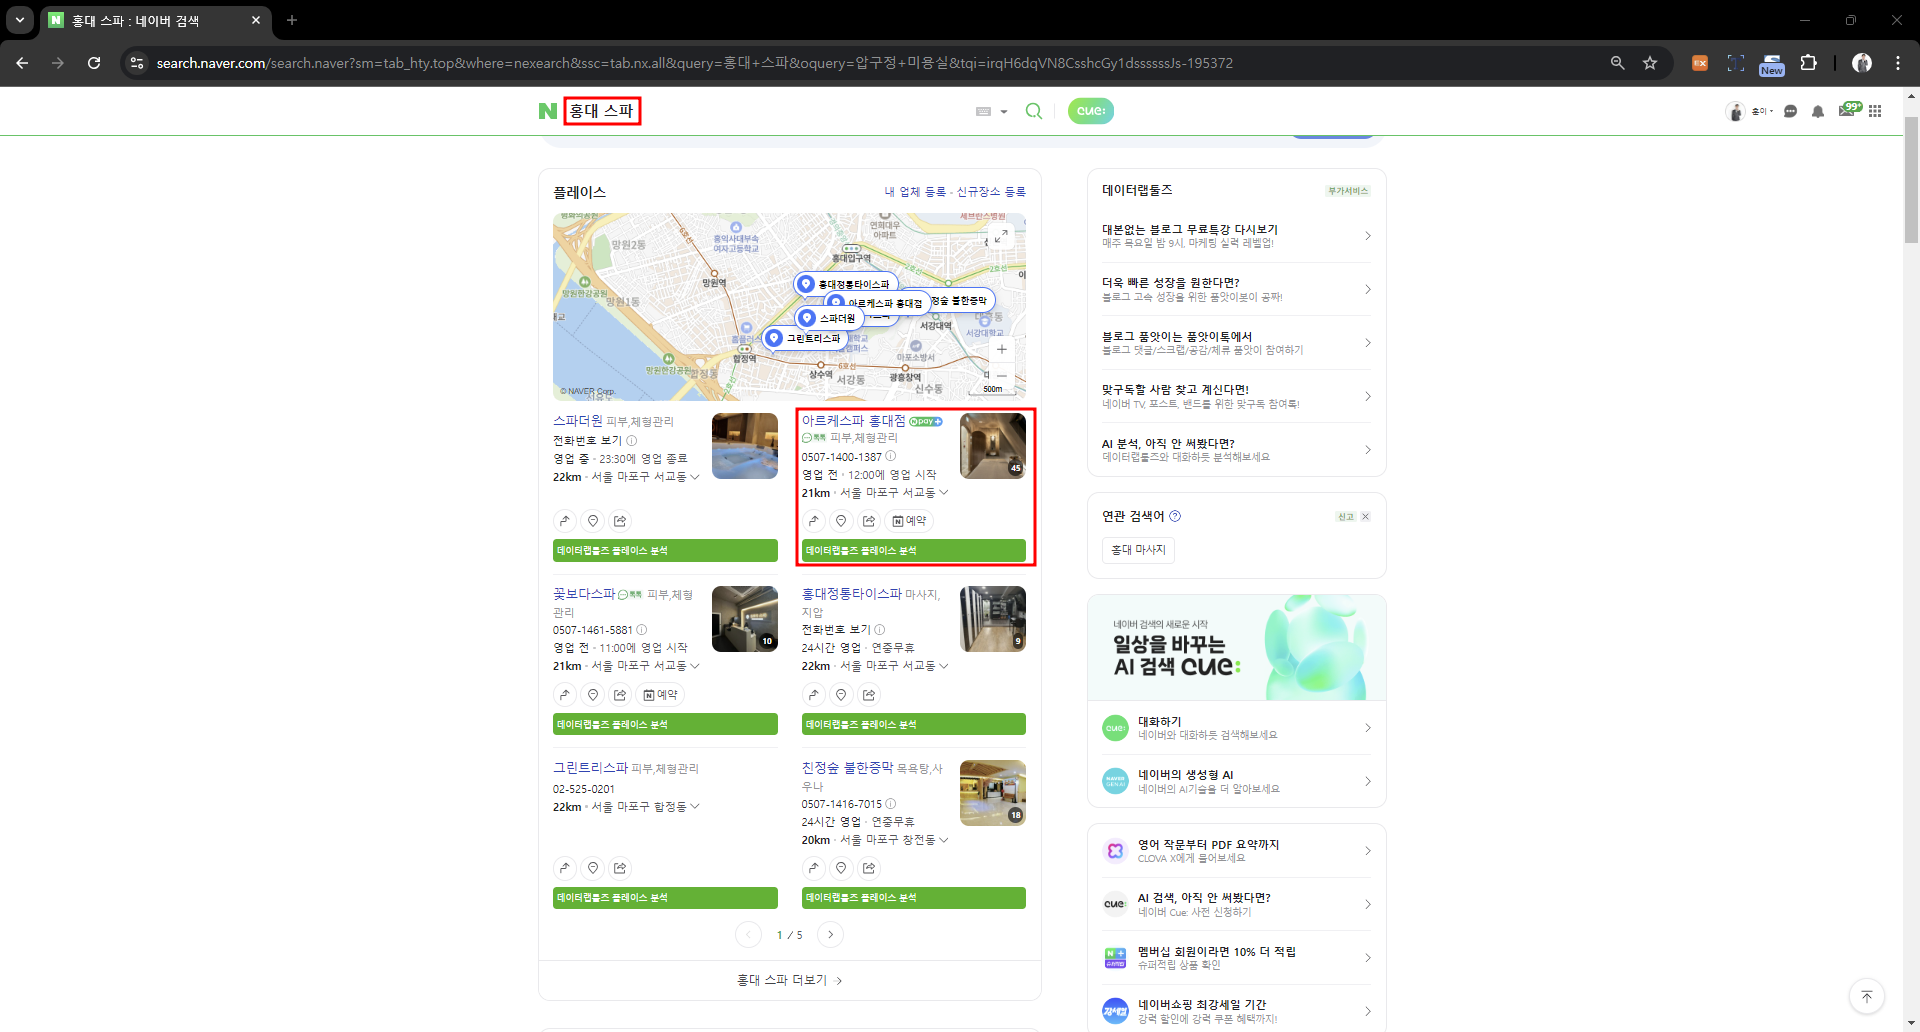Open 영어 작문부터 PDF 요약까지 item

click(1236, 851)
